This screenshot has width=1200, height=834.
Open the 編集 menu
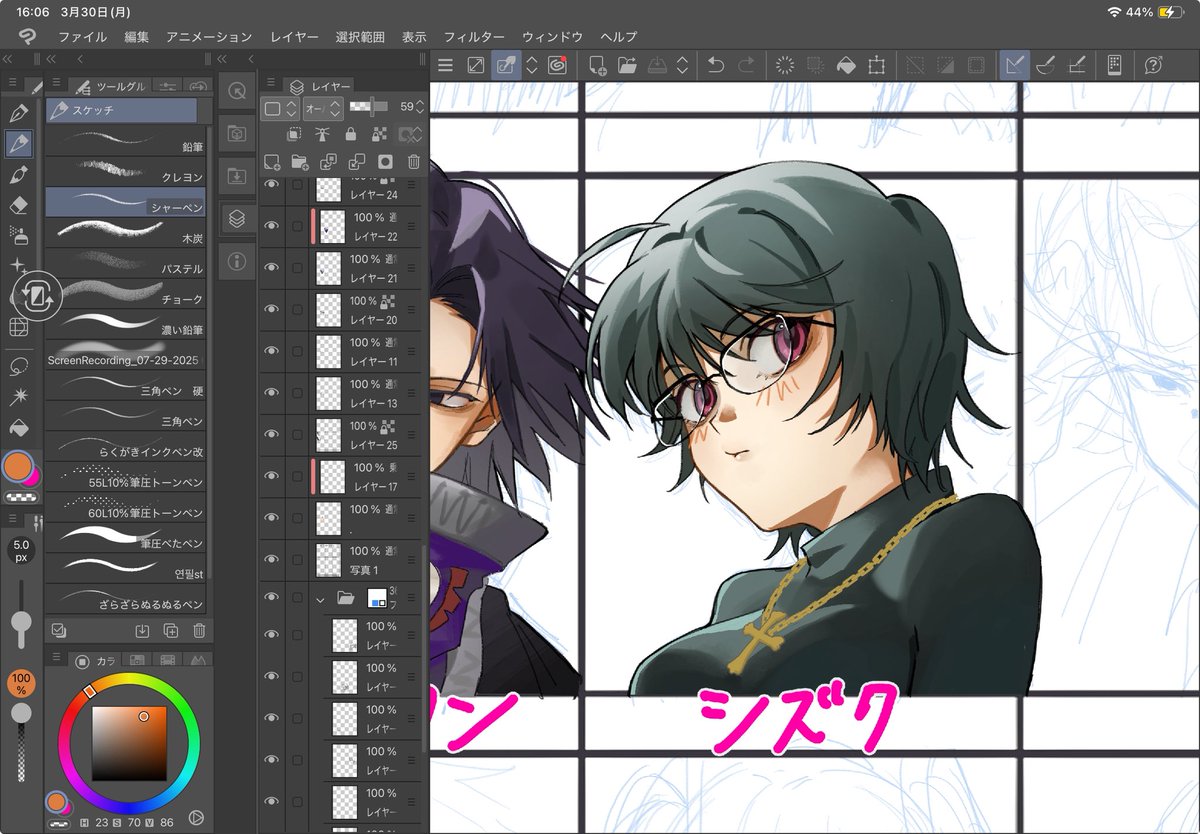click(x=137, y=37)
